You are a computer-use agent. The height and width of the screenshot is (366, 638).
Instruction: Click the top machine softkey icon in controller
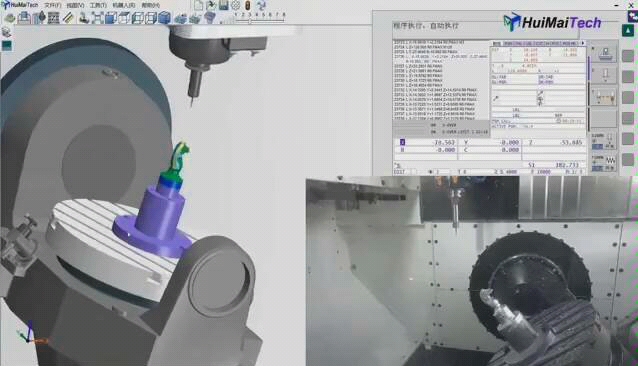point(604,54)
